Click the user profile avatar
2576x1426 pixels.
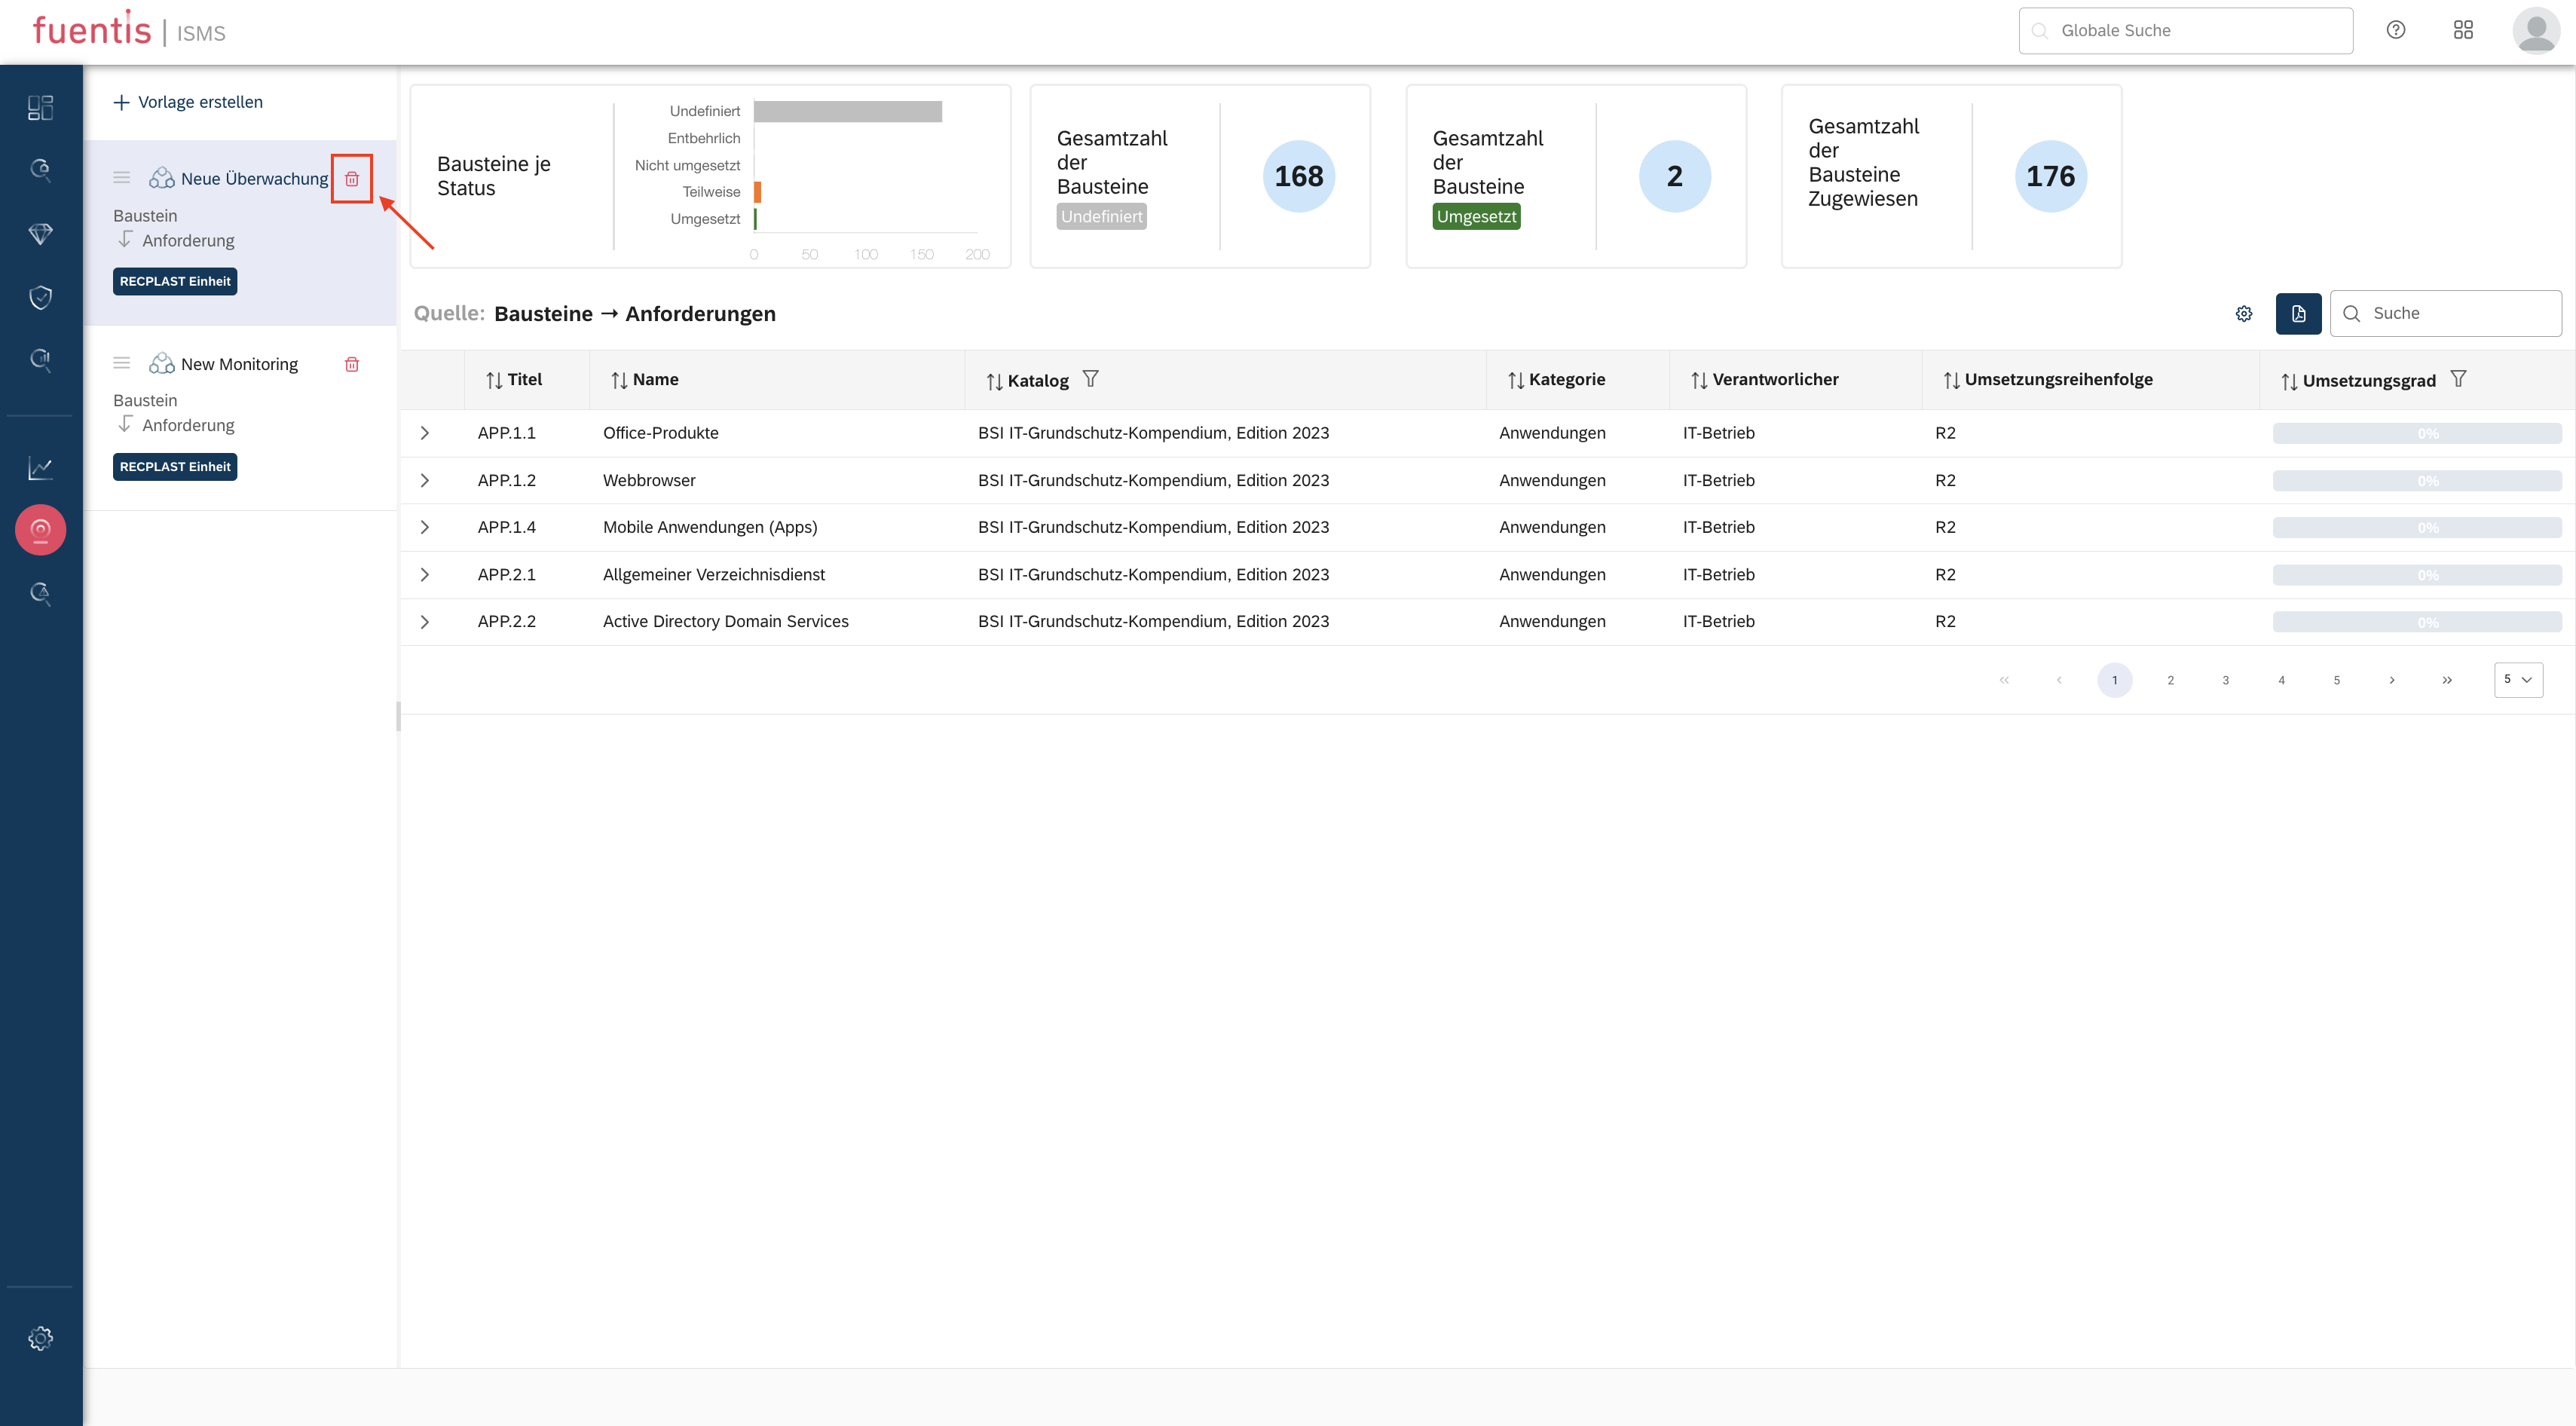point(2535,31)
